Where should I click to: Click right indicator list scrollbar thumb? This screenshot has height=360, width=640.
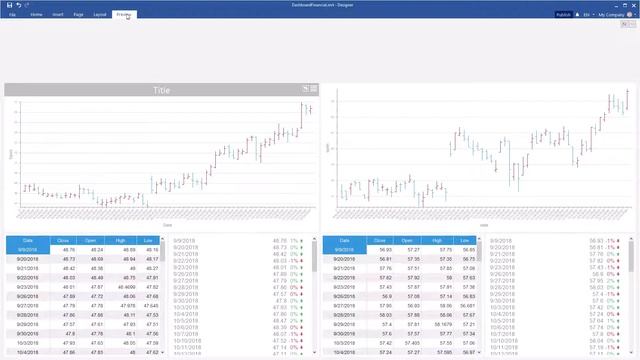(631, 257)
